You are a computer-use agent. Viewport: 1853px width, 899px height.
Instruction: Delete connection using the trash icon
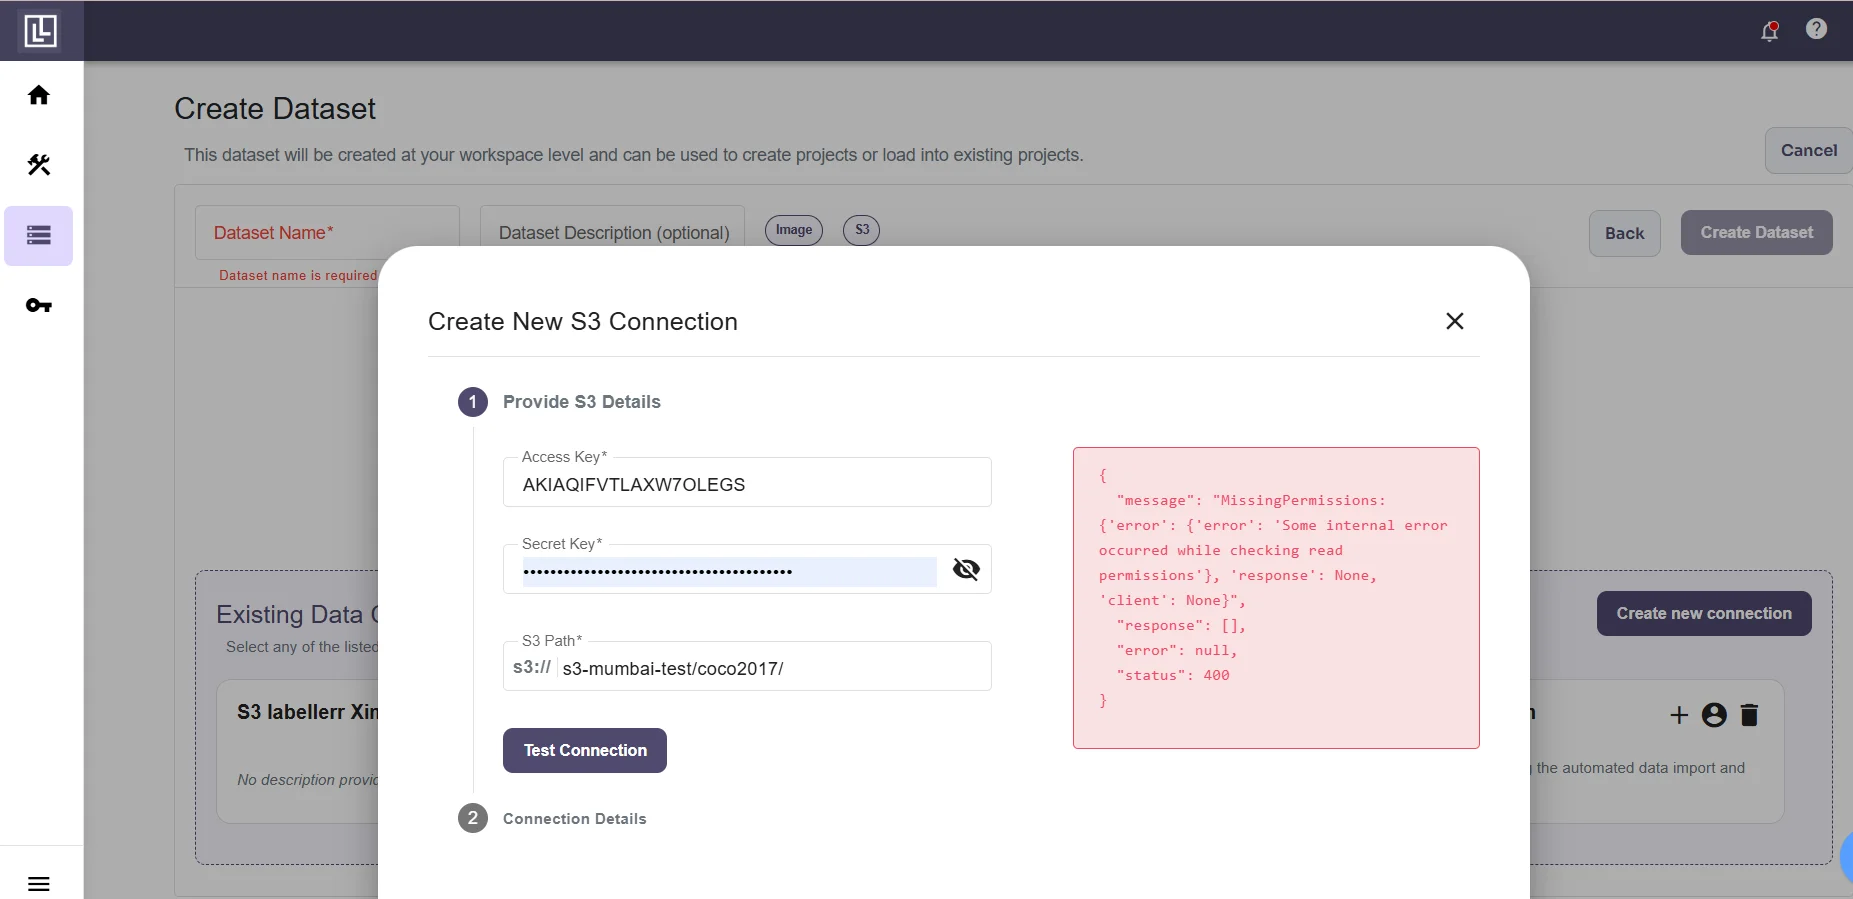click(x=1749, y=715)
